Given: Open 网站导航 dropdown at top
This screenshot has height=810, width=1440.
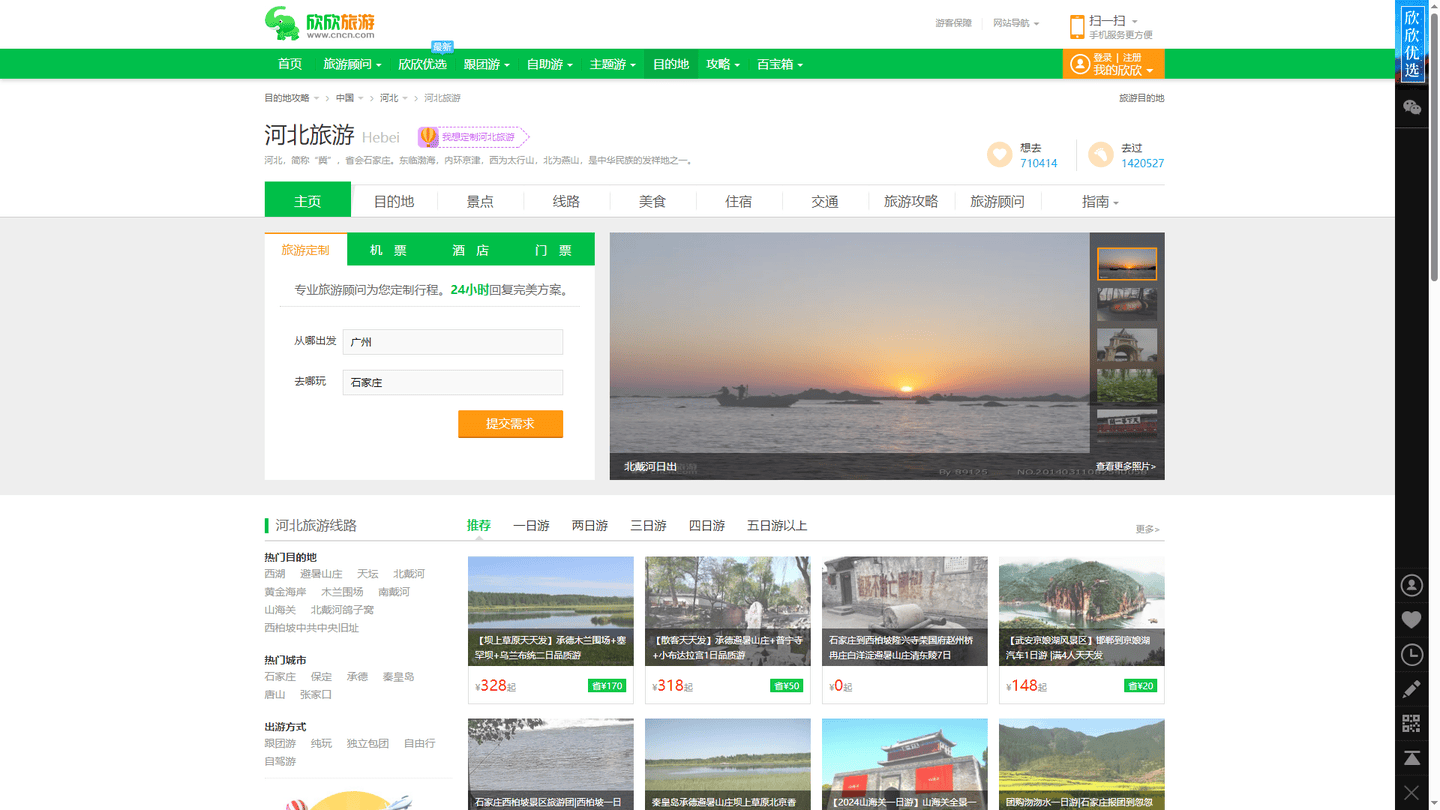Looking at the screenshot, I should coord(1016,23).
